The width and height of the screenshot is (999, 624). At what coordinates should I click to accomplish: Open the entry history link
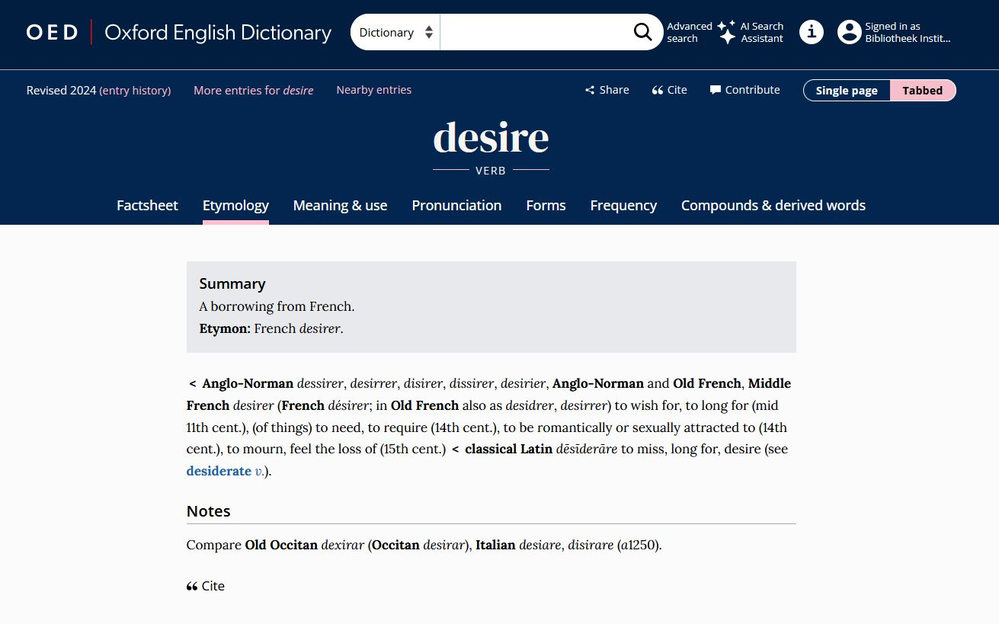[x=135, y=90]
